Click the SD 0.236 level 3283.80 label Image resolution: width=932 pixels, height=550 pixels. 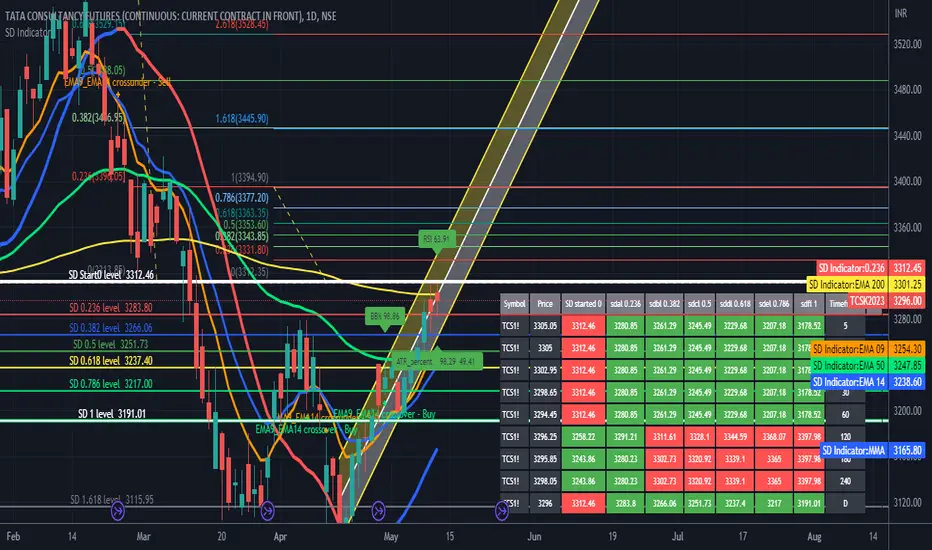click(x=111, y=307)
